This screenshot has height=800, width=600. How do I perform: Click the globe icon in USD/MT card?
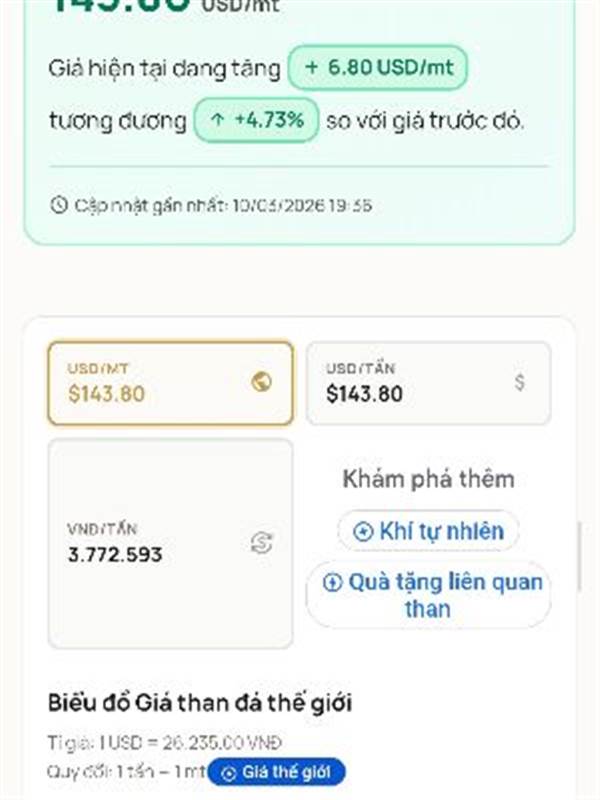click(x=261, y=382)
